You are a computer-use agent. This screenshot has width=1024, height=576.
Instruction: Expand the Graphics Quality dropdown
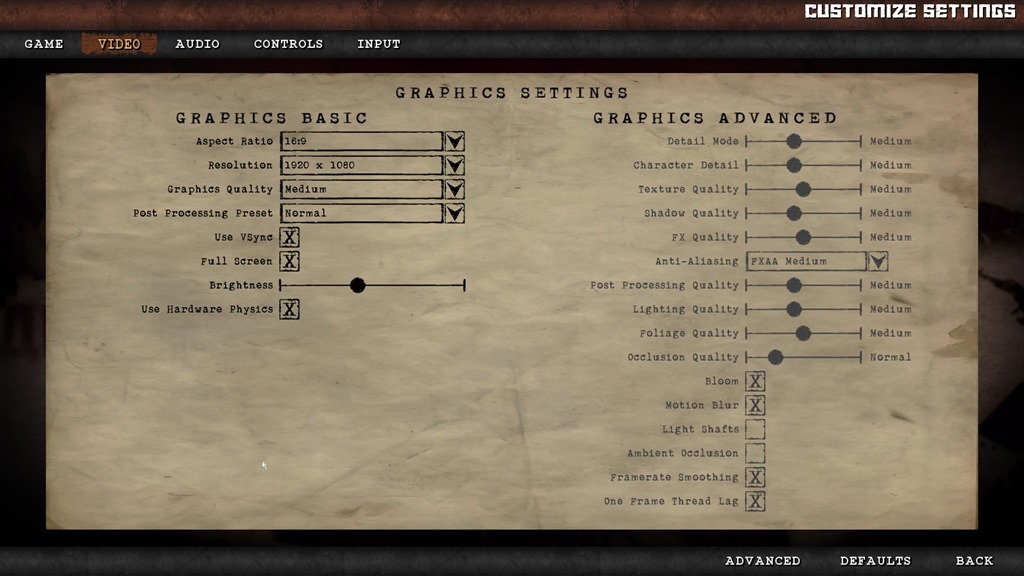(x=455, y=190)
